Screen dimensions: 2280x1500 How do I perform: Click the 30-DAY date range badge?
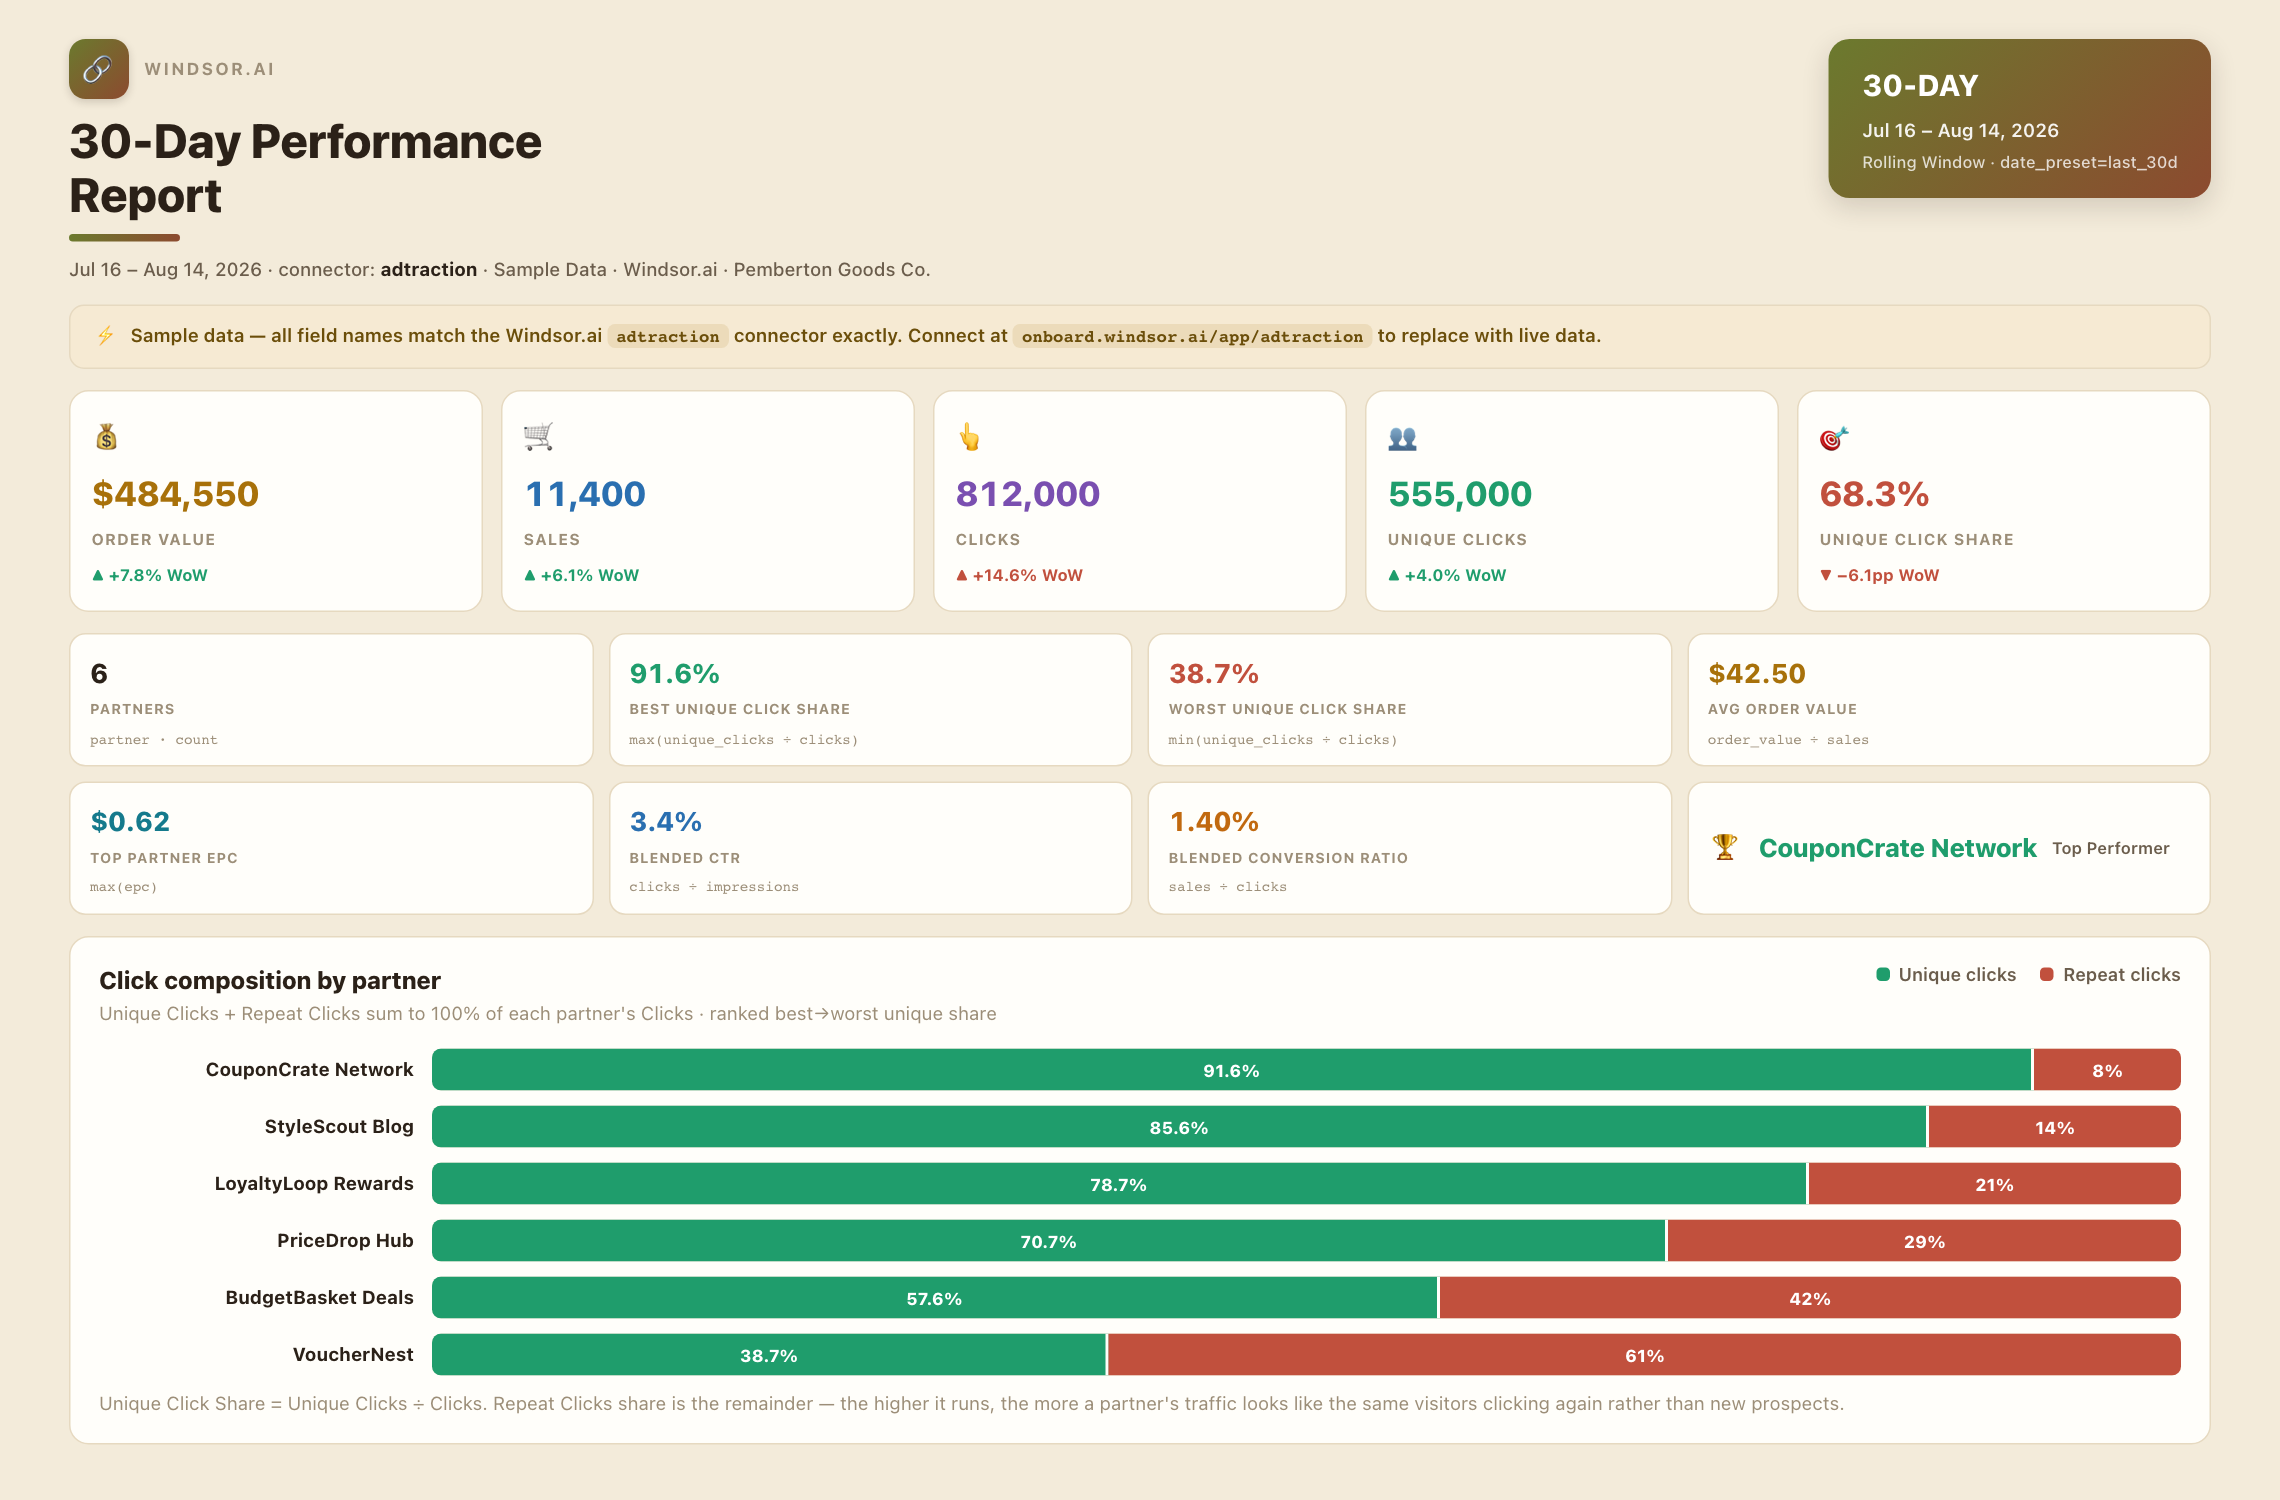point(2019,118)
